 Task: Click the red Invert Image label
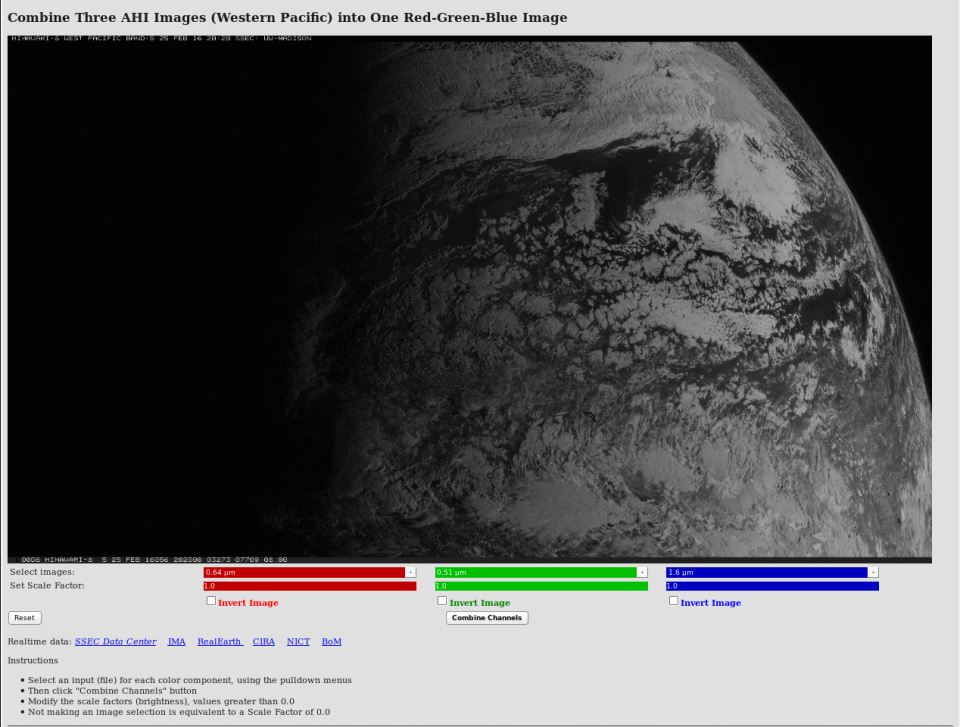coord(248,603)
